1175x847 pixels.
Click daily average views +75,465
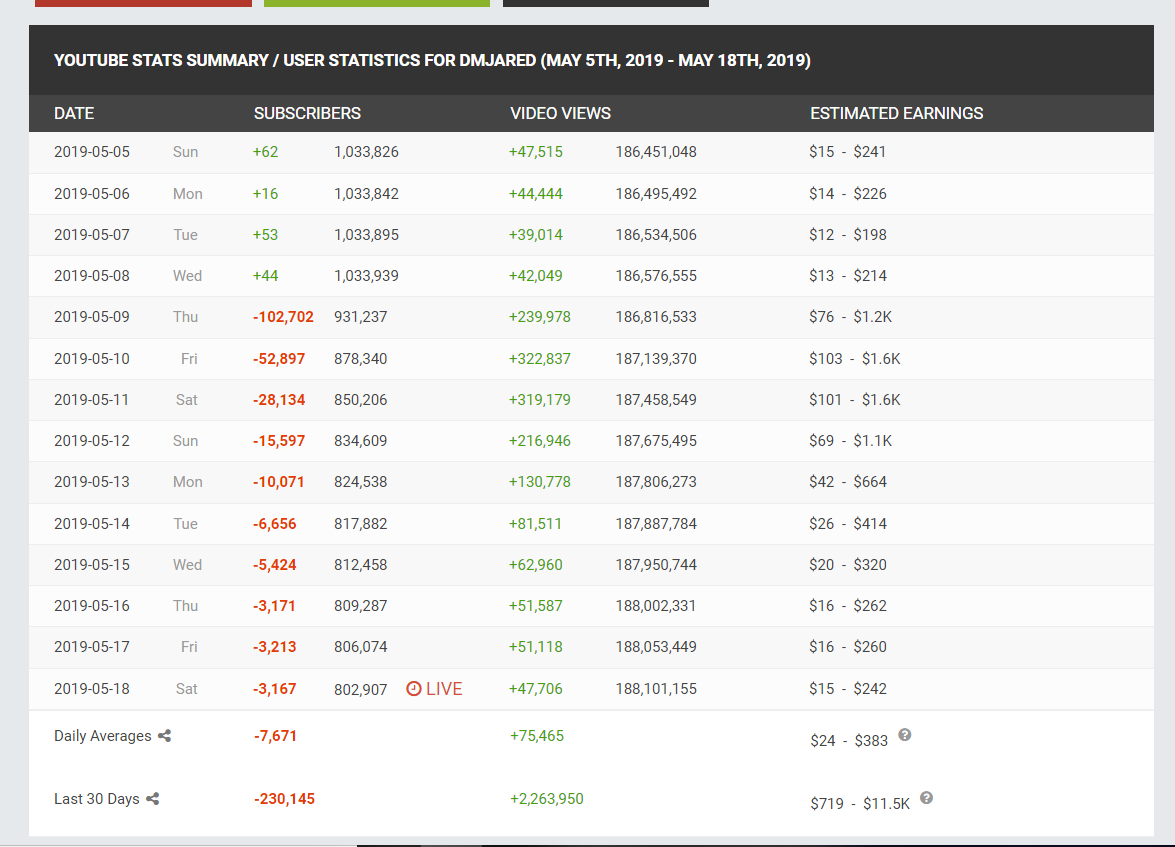tap(537, 736)
